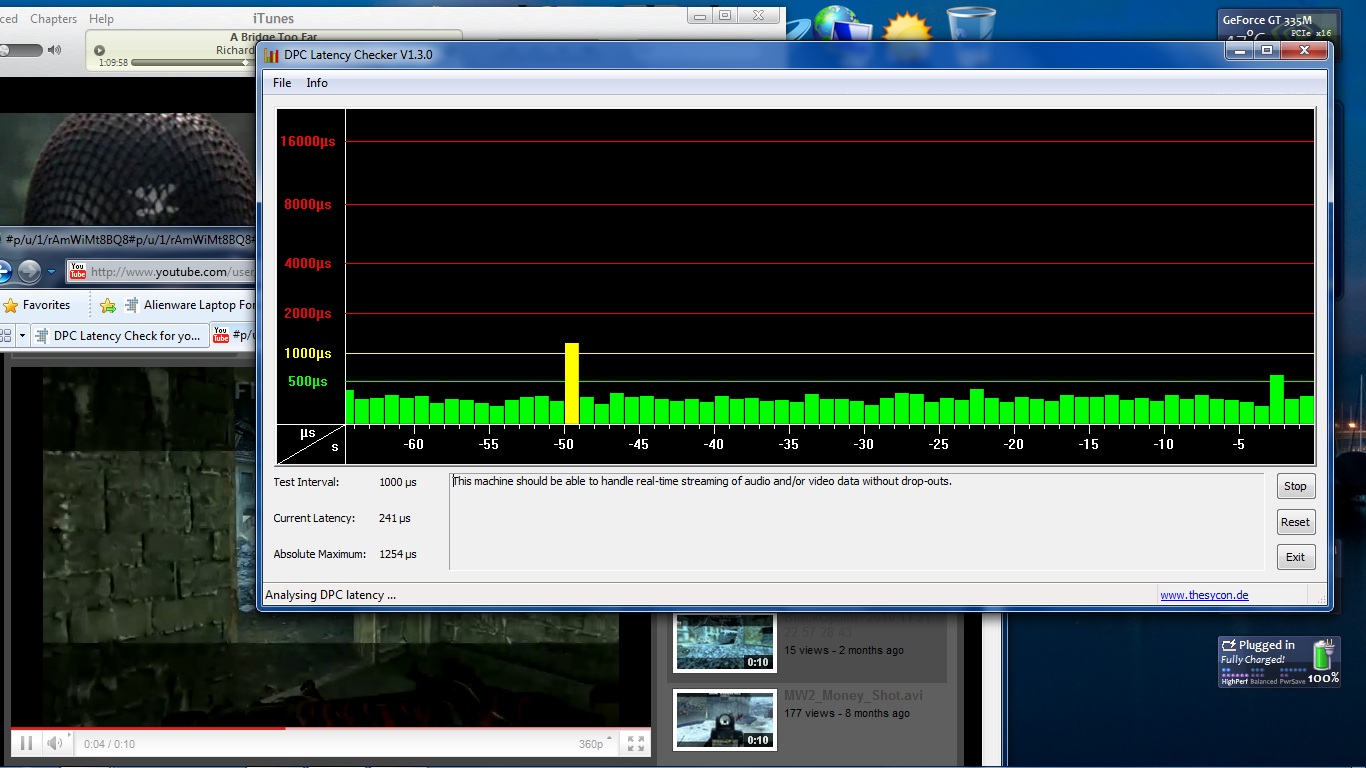Click the iTunes play indicator icon in display
The width and height of the screenshot is (1366, 768).
coord(99,50)
